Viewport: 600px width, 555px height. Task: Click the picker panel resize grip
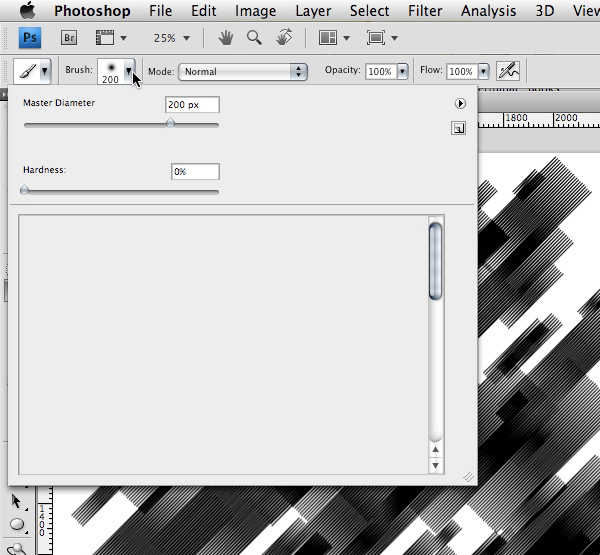coord(468,477)
